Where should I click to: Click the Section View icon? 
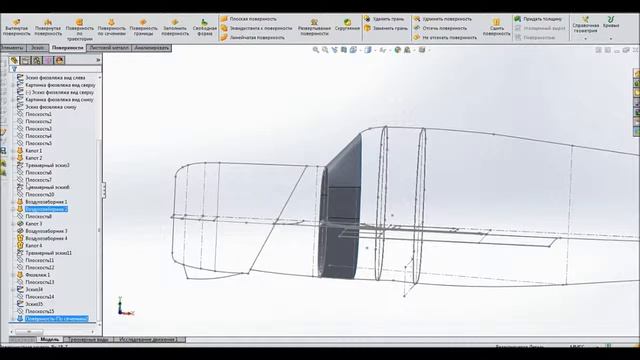(x=344, y=50)
